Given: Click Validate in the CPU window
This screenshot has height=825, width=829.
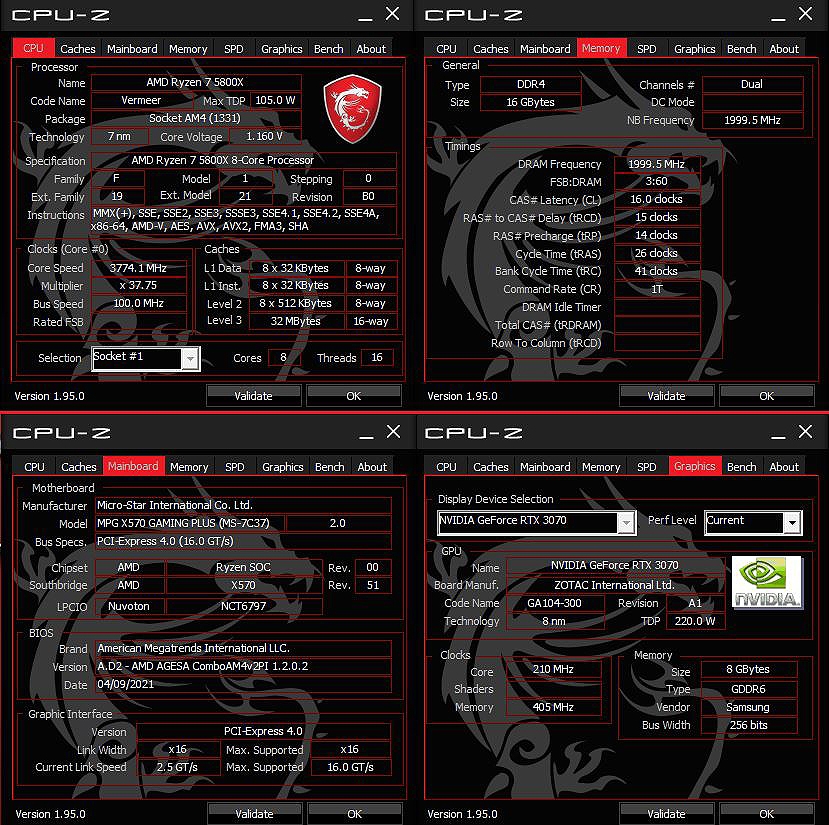Looking at the screenshot, I should 253,396.
